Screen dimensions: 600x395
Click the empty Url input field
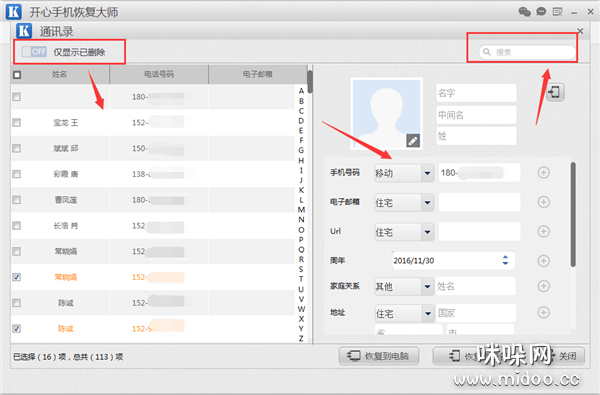click(x=479, y=232)
